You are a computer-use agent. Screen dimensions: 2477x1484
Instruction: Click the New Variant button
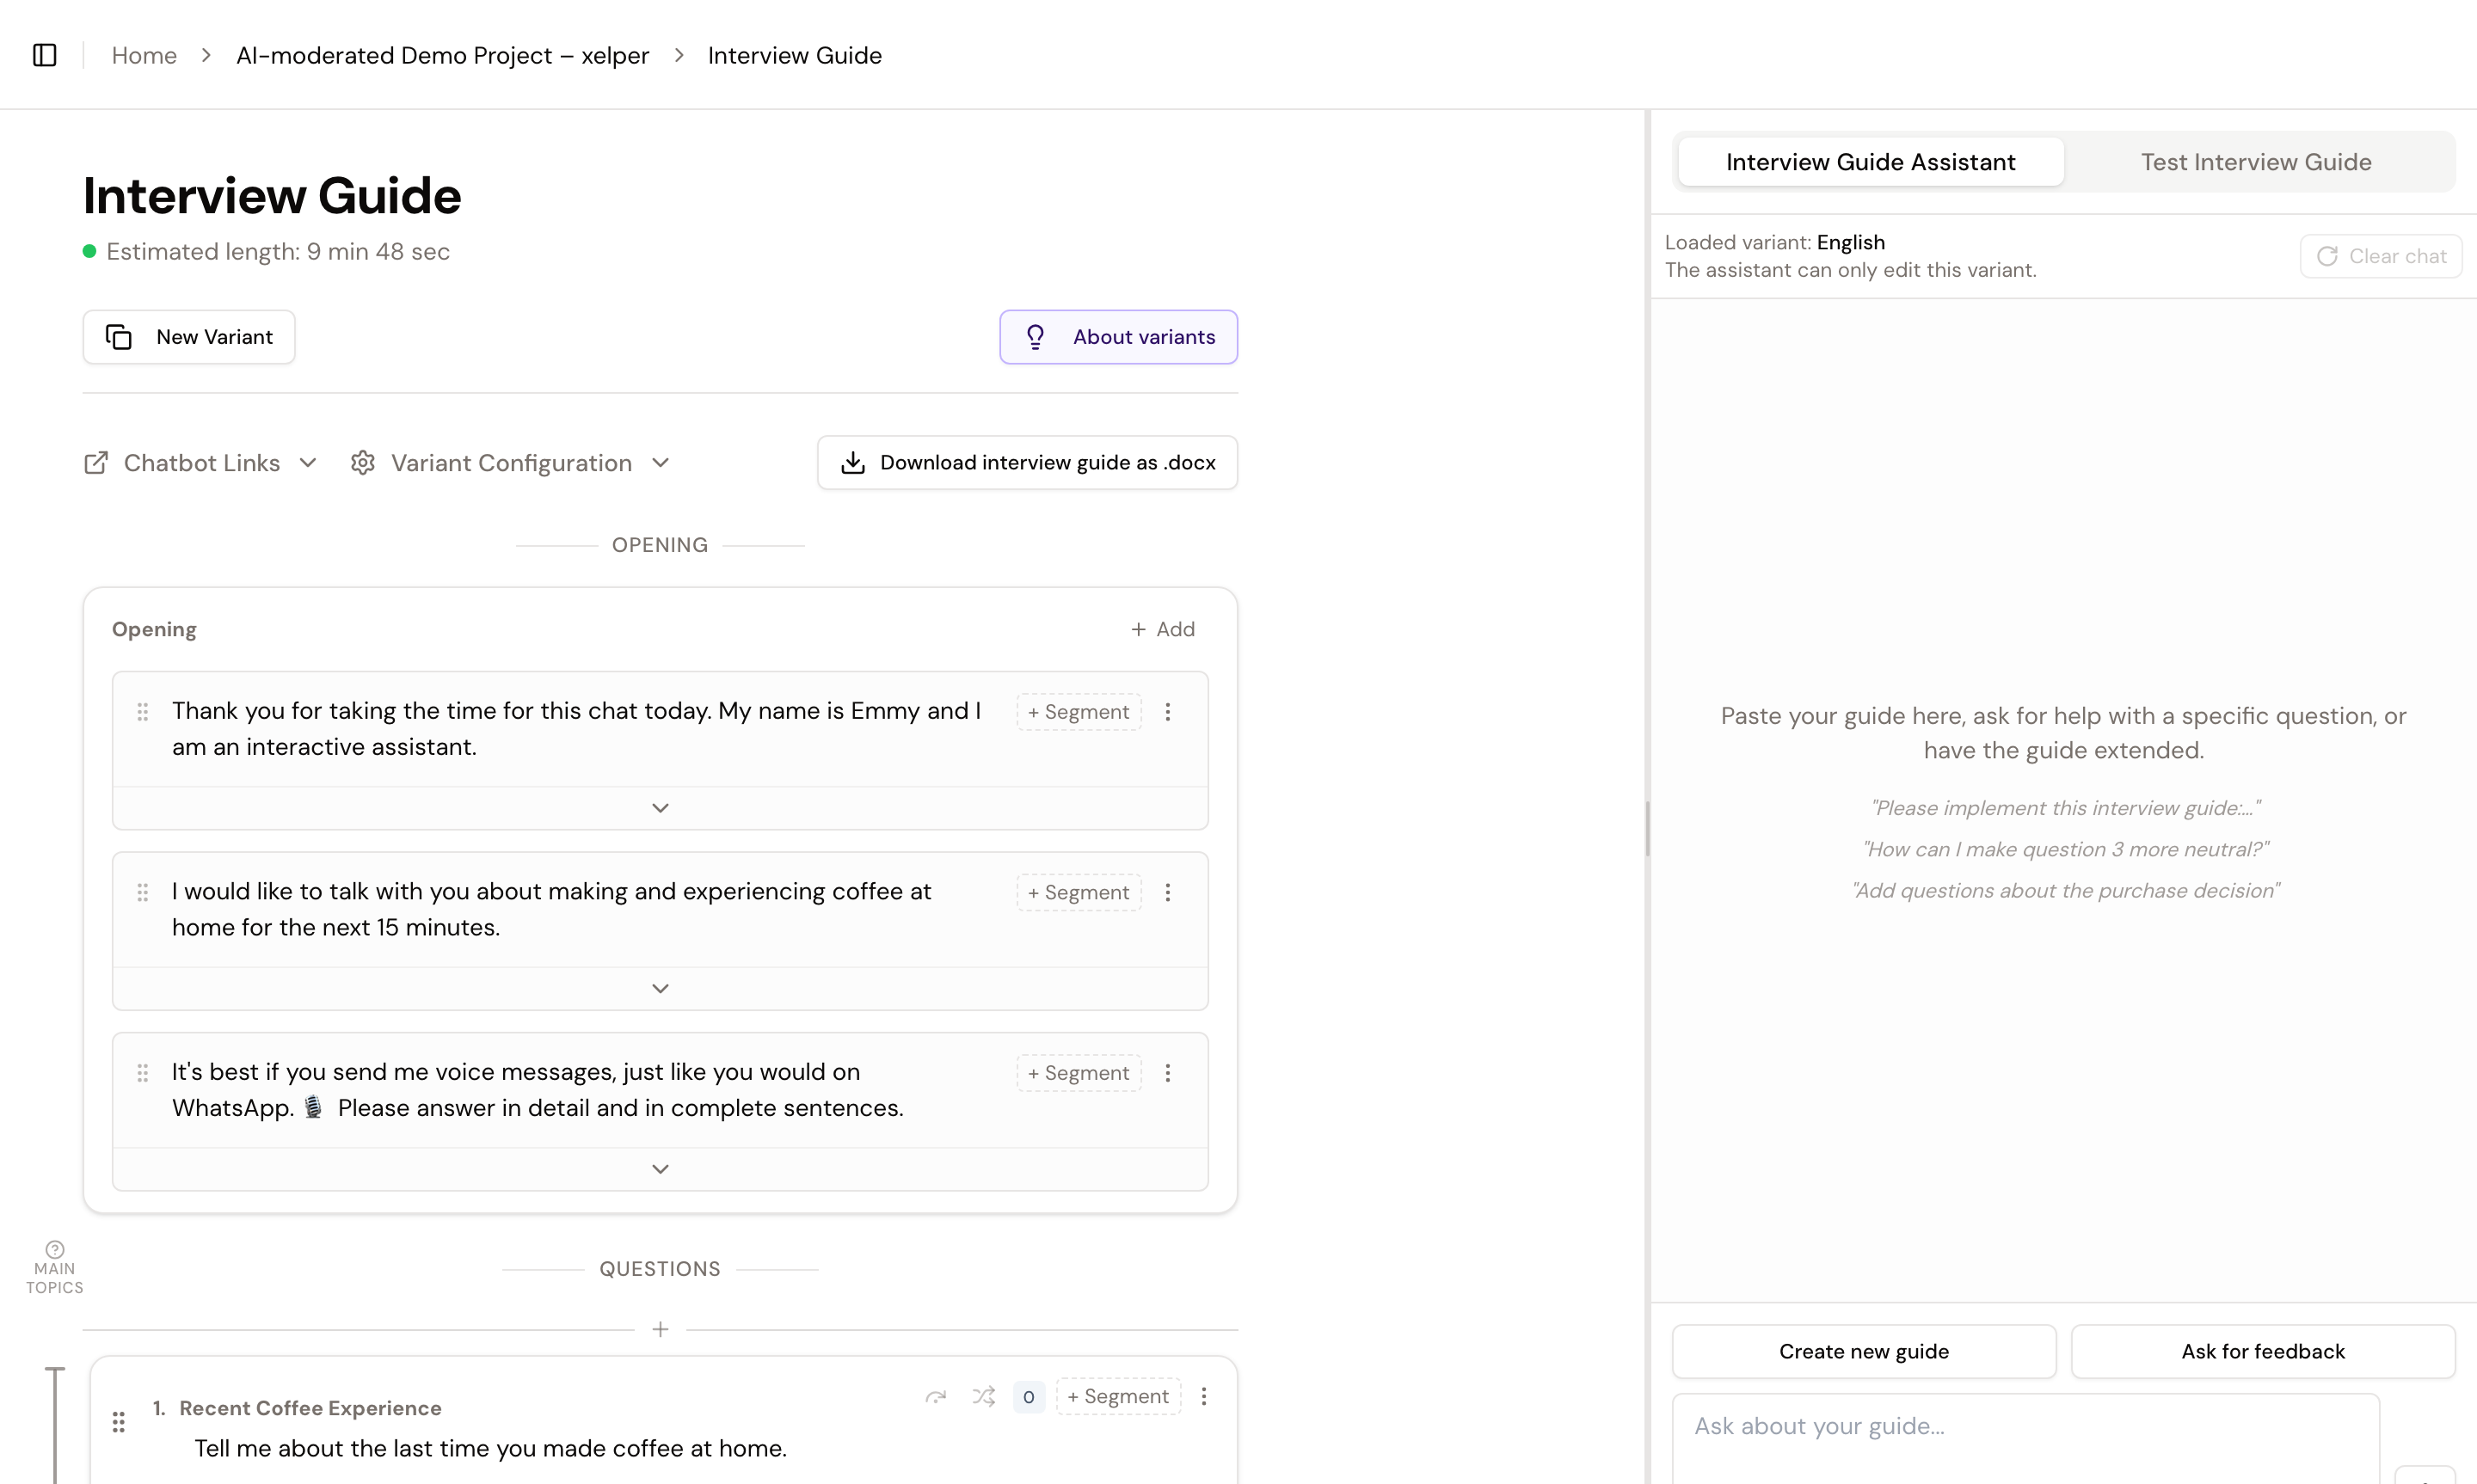[x=189, y=337]
